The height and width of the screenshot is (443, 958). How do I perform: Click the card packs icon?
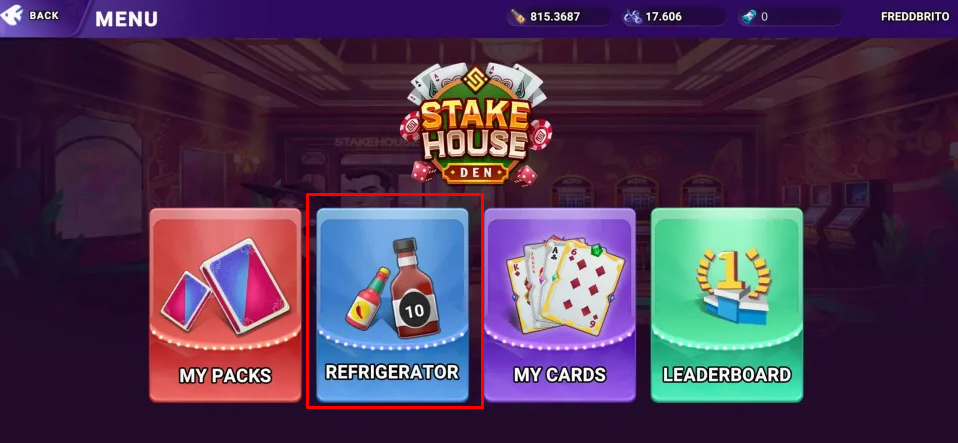(x=225, y=286)
